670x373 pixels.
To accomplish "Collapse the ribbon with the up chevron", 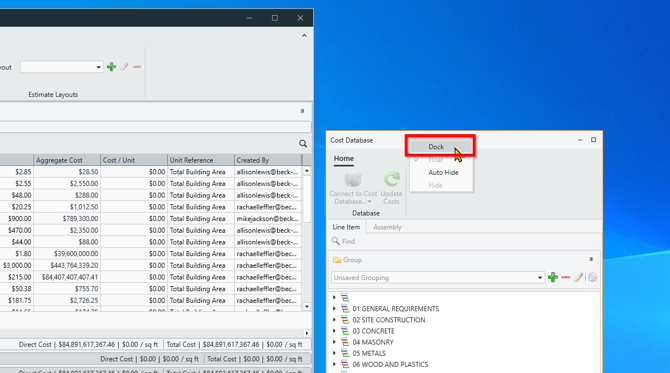I will [304, 35].
